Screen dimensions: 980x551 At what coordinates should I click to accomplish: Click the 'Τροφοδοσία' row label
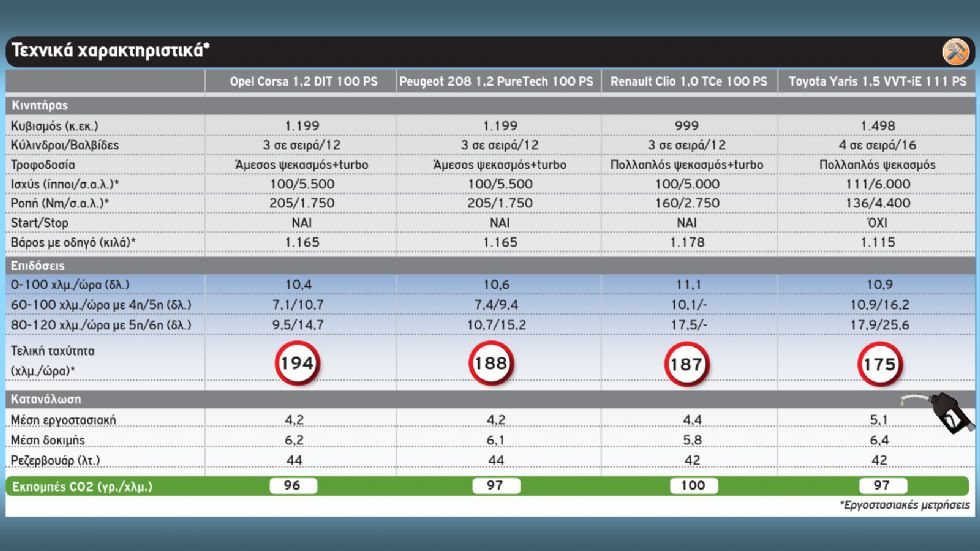tap(43, 165)
